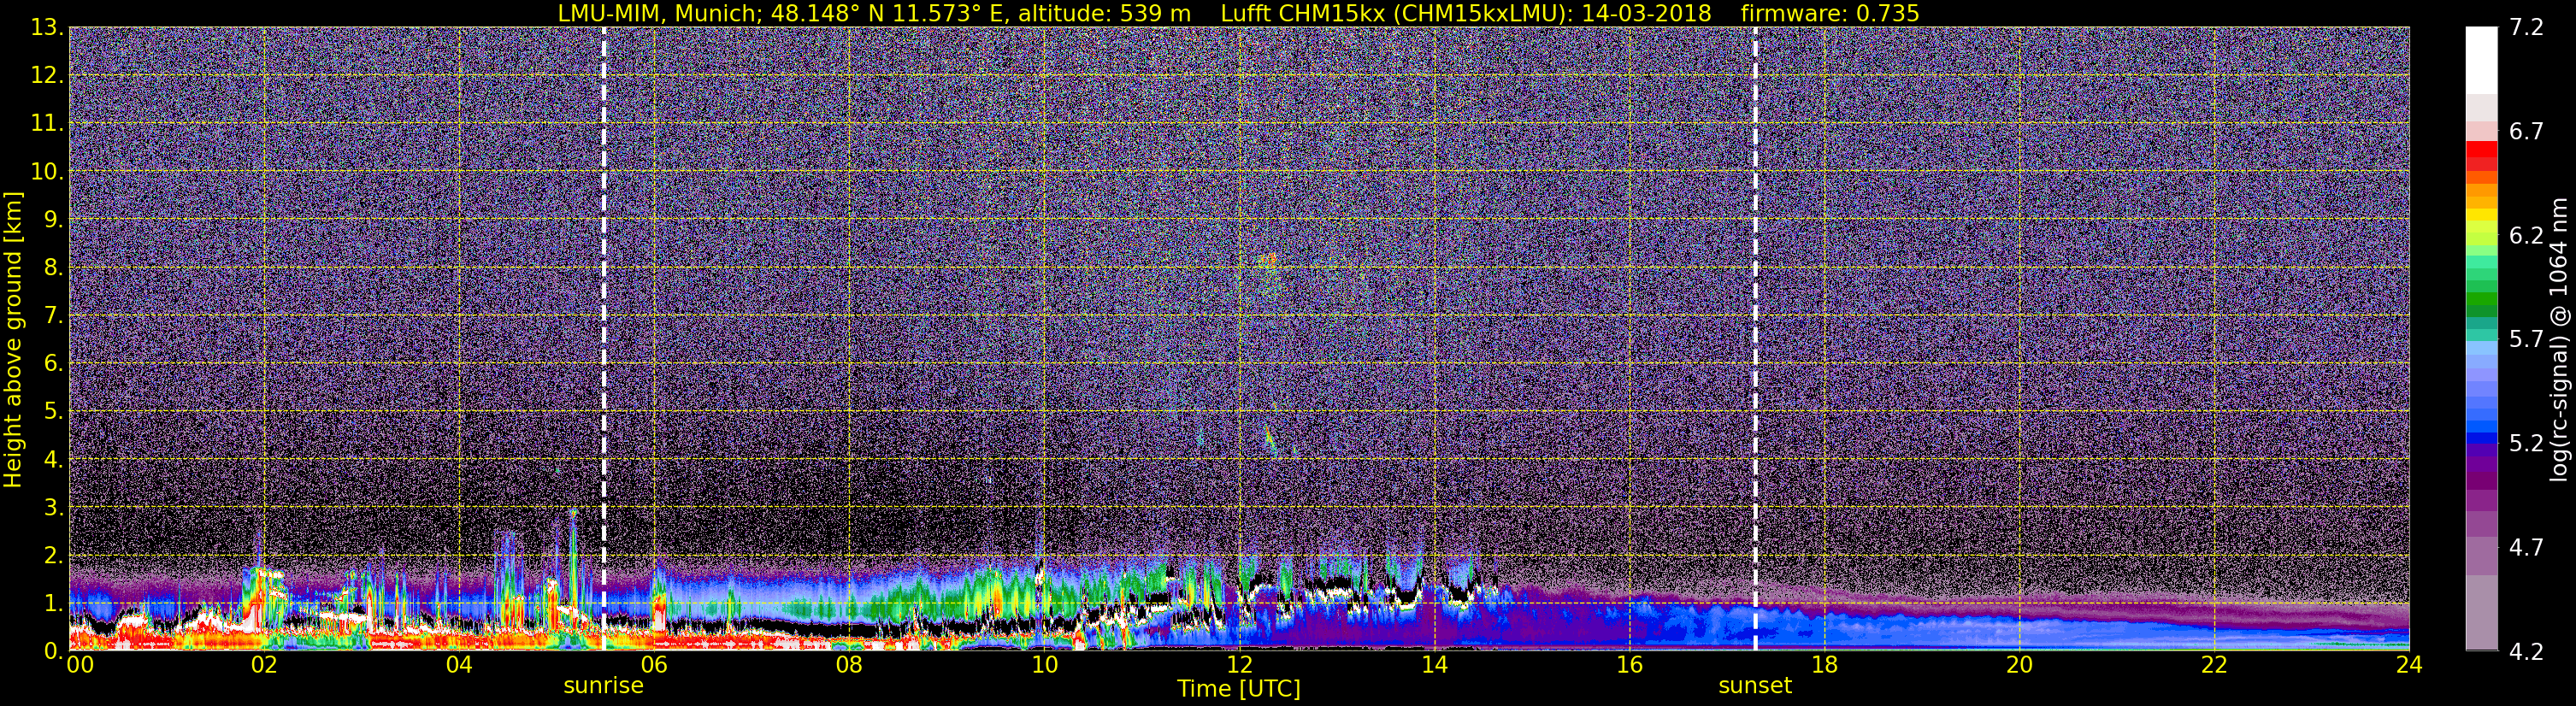Click the 'sunset' label below the axis
The height and width of the screenshot is (706, 2576).
pyautogui.click(x=1755, y=686)
